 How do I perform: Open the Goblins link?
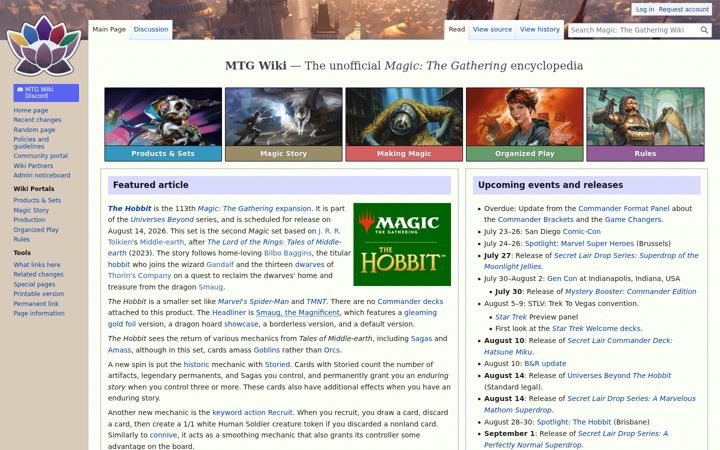coord(266,350)
